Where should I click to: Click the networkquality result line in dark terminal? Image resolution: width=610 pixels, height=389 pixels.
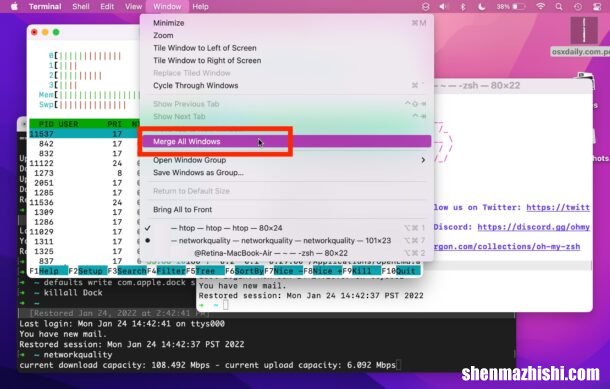tap(208, 365)
